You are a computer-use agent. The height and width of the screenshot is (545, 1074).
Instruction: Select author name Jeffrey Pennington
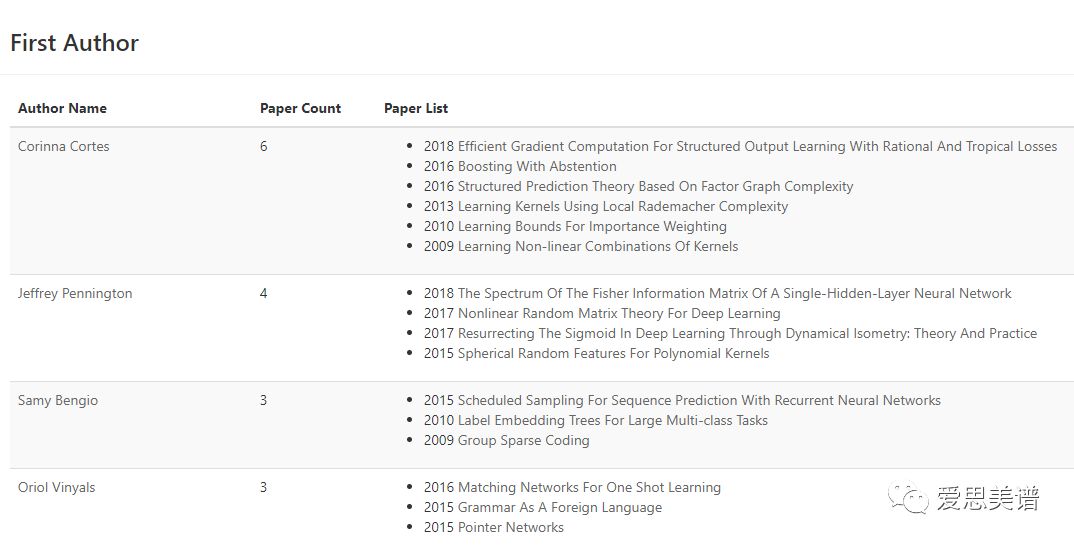[75, 293]
